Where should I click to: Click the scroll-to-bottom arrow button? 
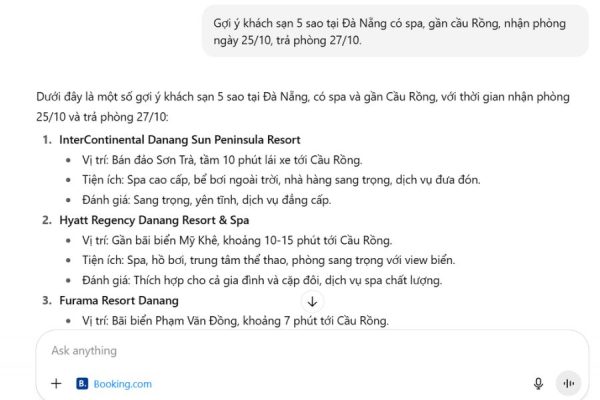click(312, 301)
